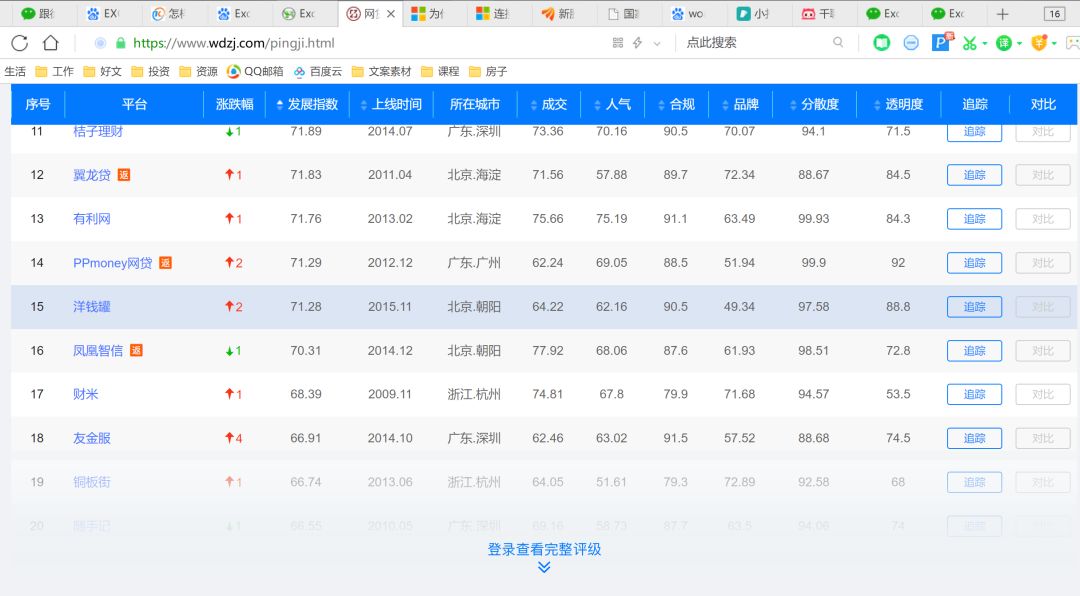
Task: Click 追踪 button for 有利网 row
Action: pyautogui.click(x=974, y=219)
